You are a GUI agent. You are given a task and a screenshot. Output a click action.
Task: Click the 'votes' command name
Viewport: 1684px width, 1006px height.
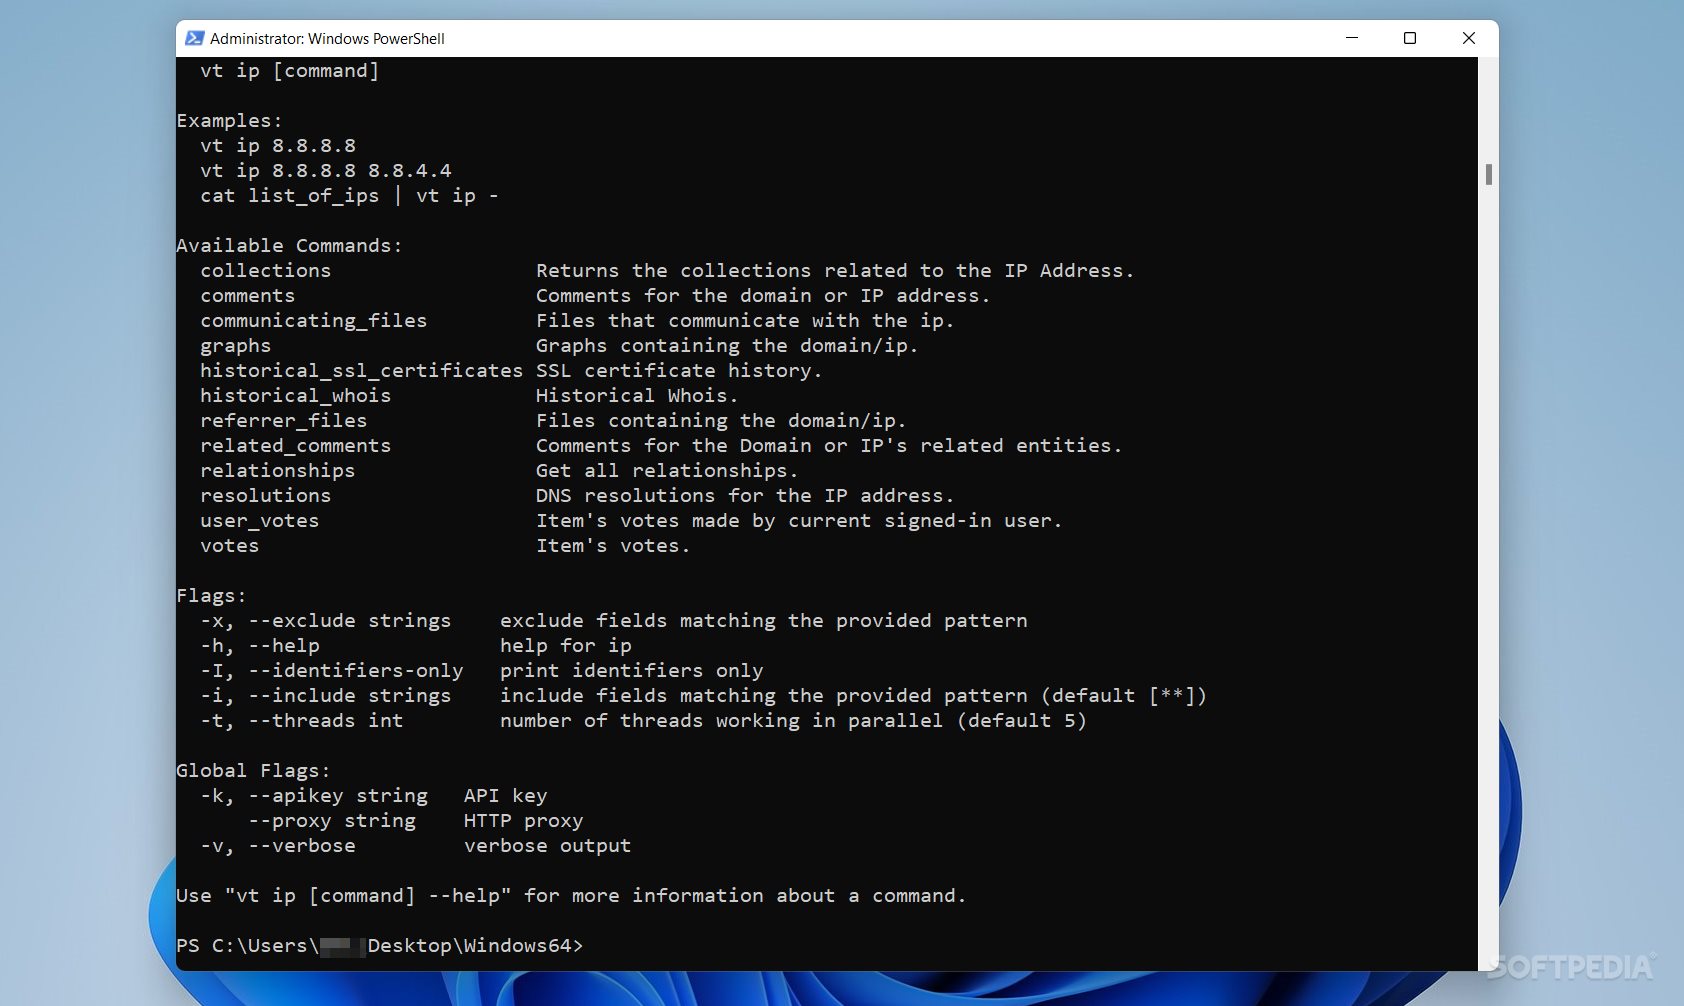[229, 546]
